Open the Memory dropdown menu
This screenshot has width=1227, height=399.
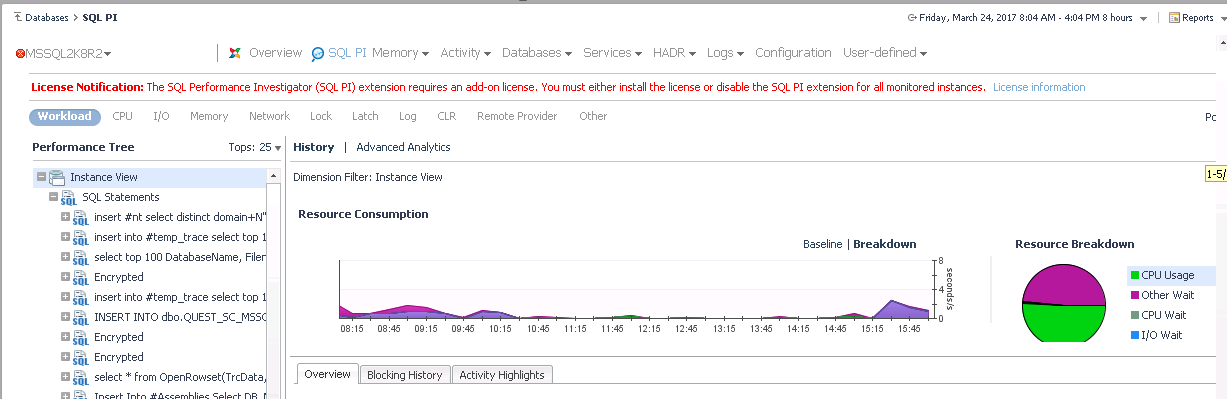400,53
